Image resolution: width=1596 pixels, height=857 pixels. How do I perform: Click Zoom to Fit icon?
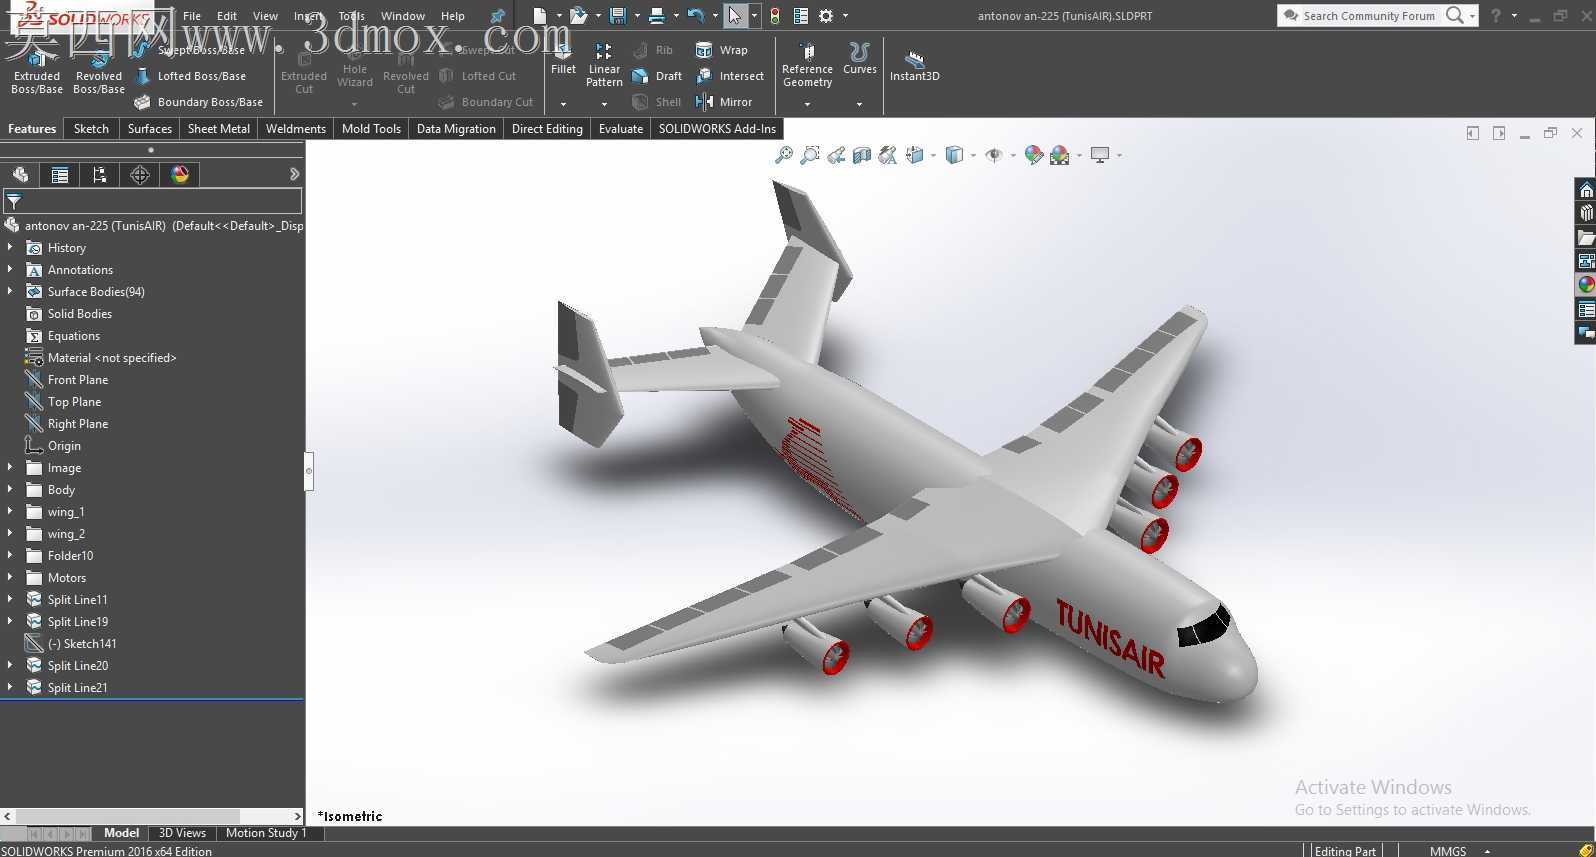[x=784, y=155]
